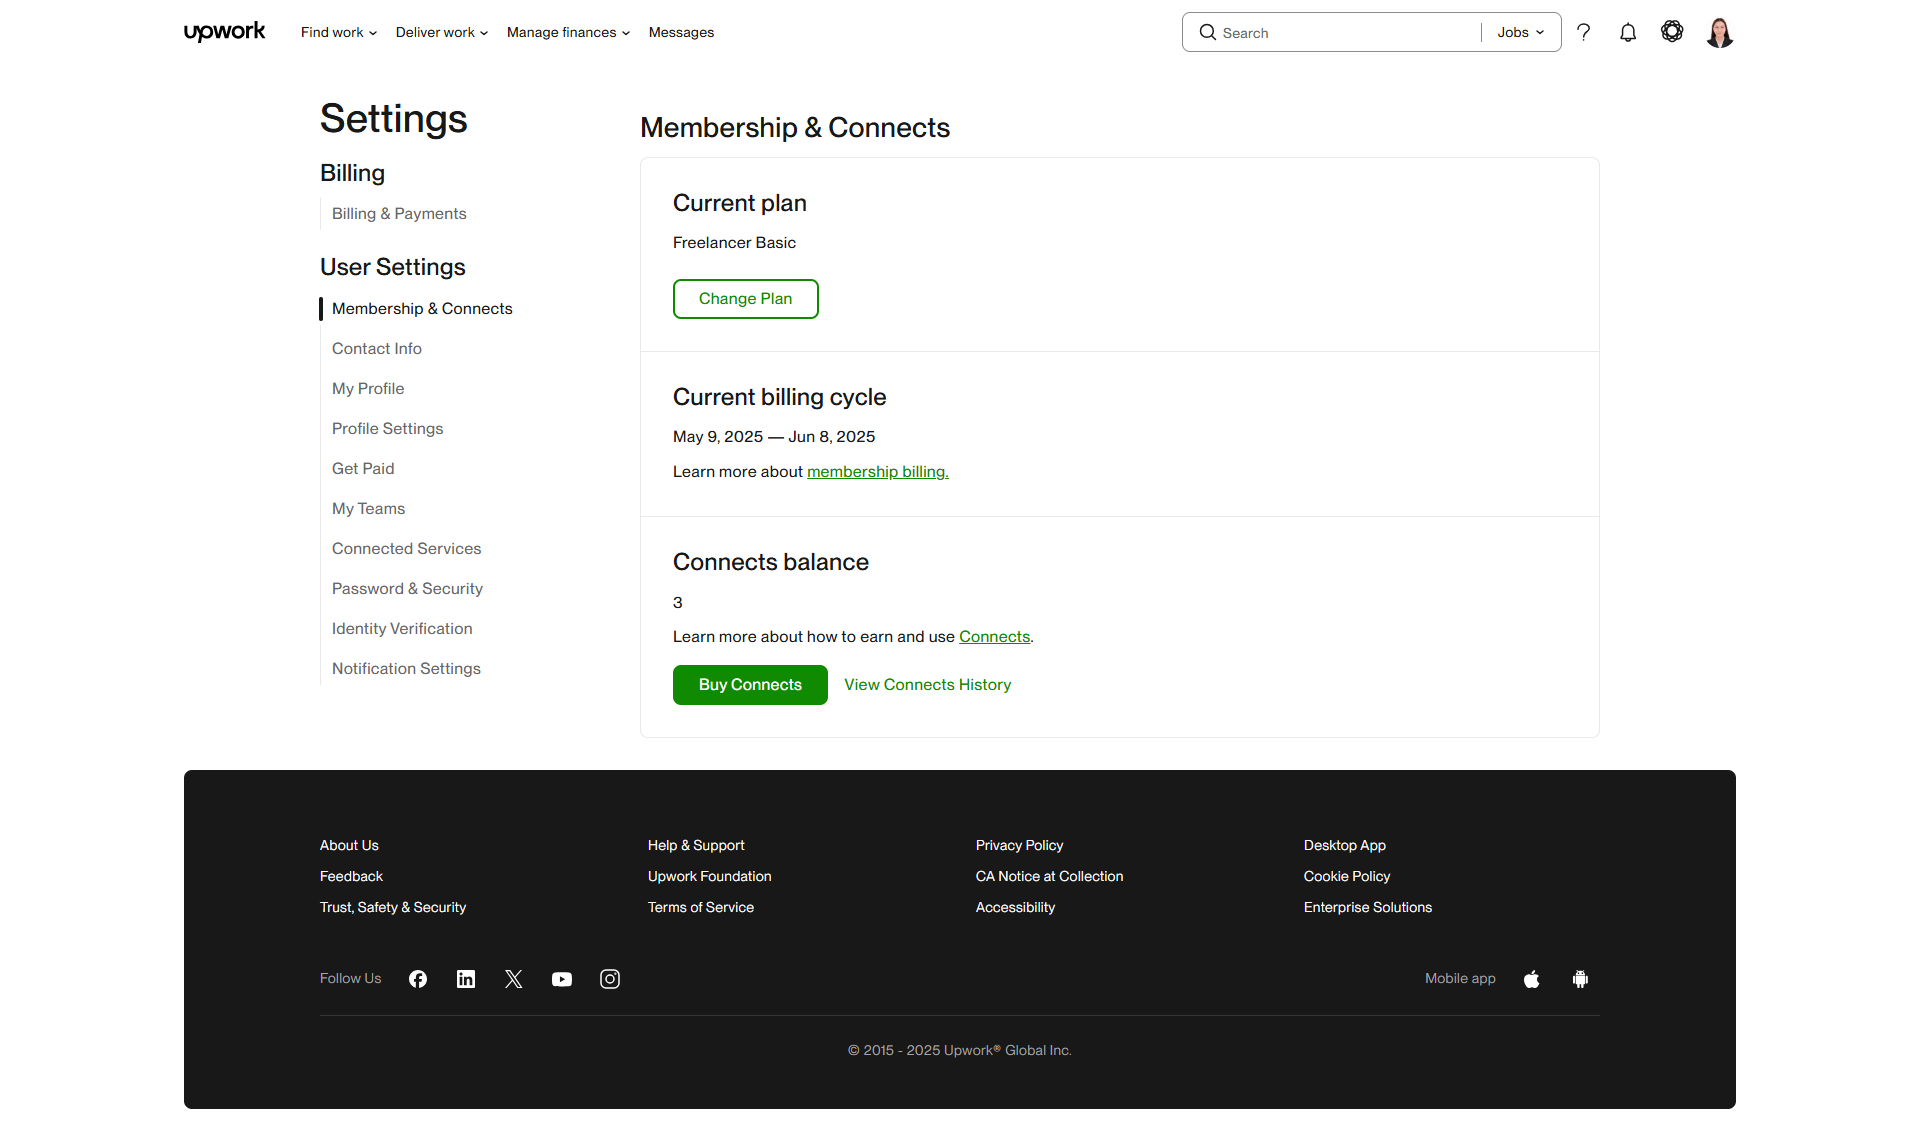The height and width of the screenshot is (1133, 1920).
Task: Open the YouTube footer icon
Action: tap(562, 979)
